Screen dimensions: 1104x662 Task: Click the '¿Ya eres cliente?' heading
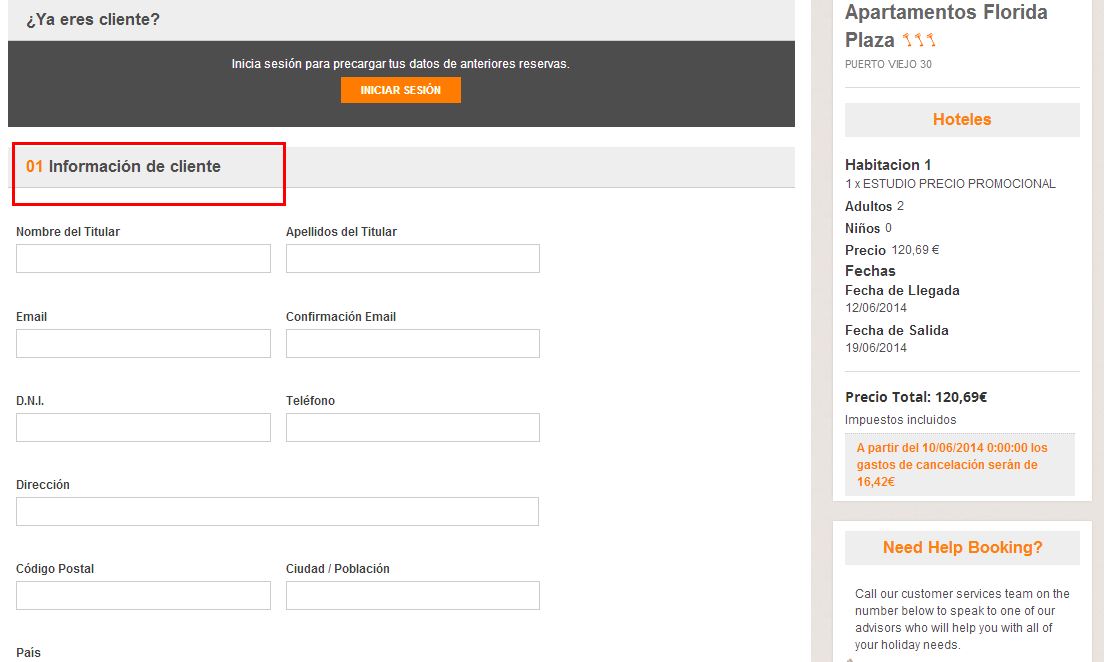click(93, 20)
